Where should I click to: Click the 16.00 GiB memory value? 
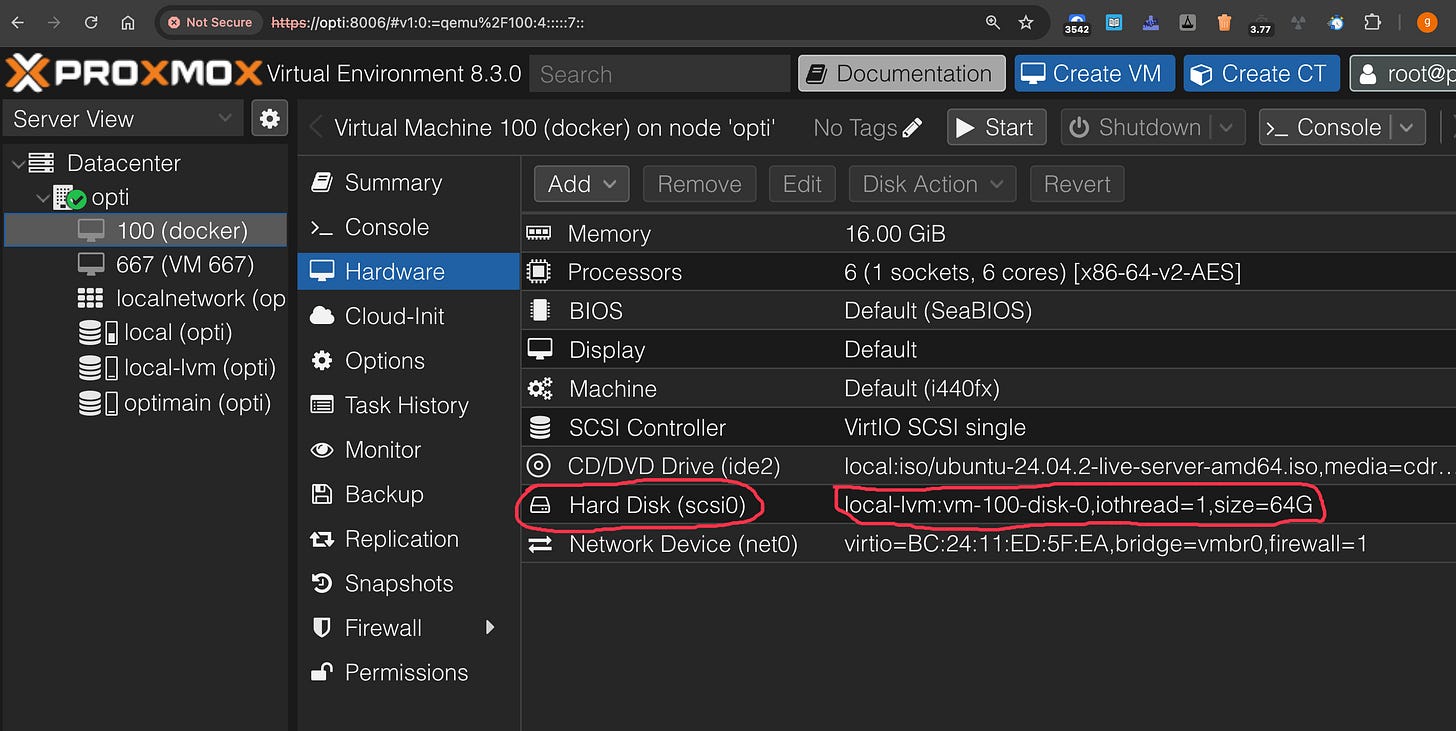tap(895, 234)
